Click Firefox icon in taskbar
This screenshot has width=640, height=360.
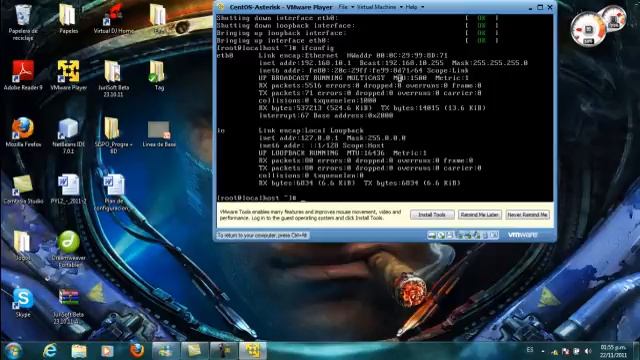click(x=137, y=351)
